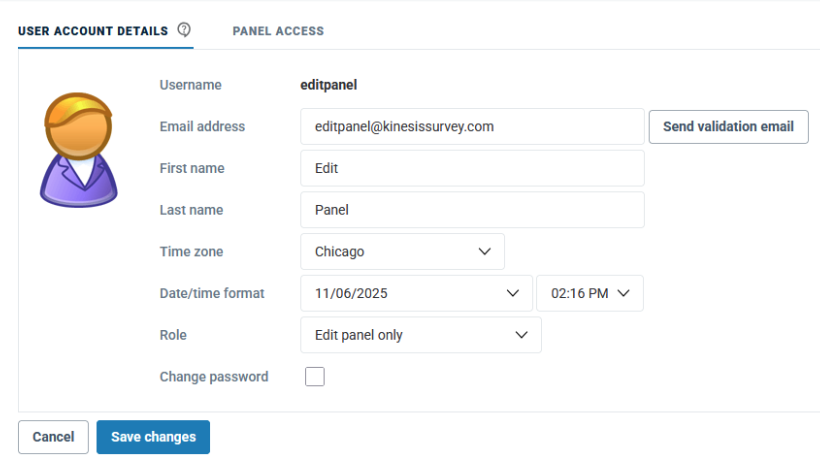Screen dimensions: 820x460
Task: Click the Change password label text
Action: [214, 377]
